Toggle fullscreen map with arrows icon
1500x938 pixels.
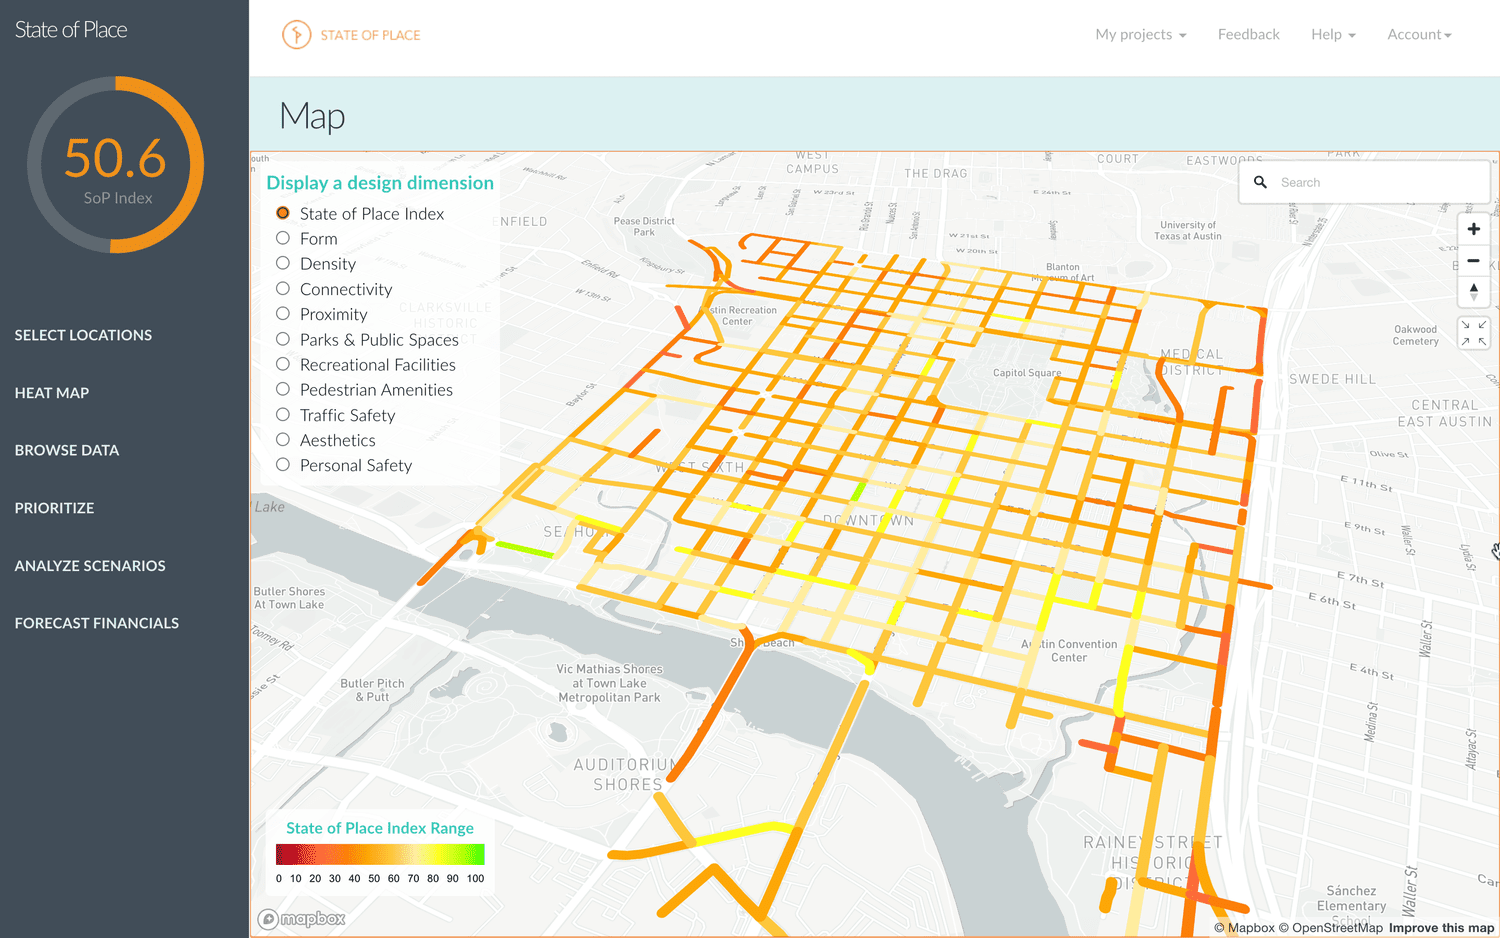tap(1473, 334)
